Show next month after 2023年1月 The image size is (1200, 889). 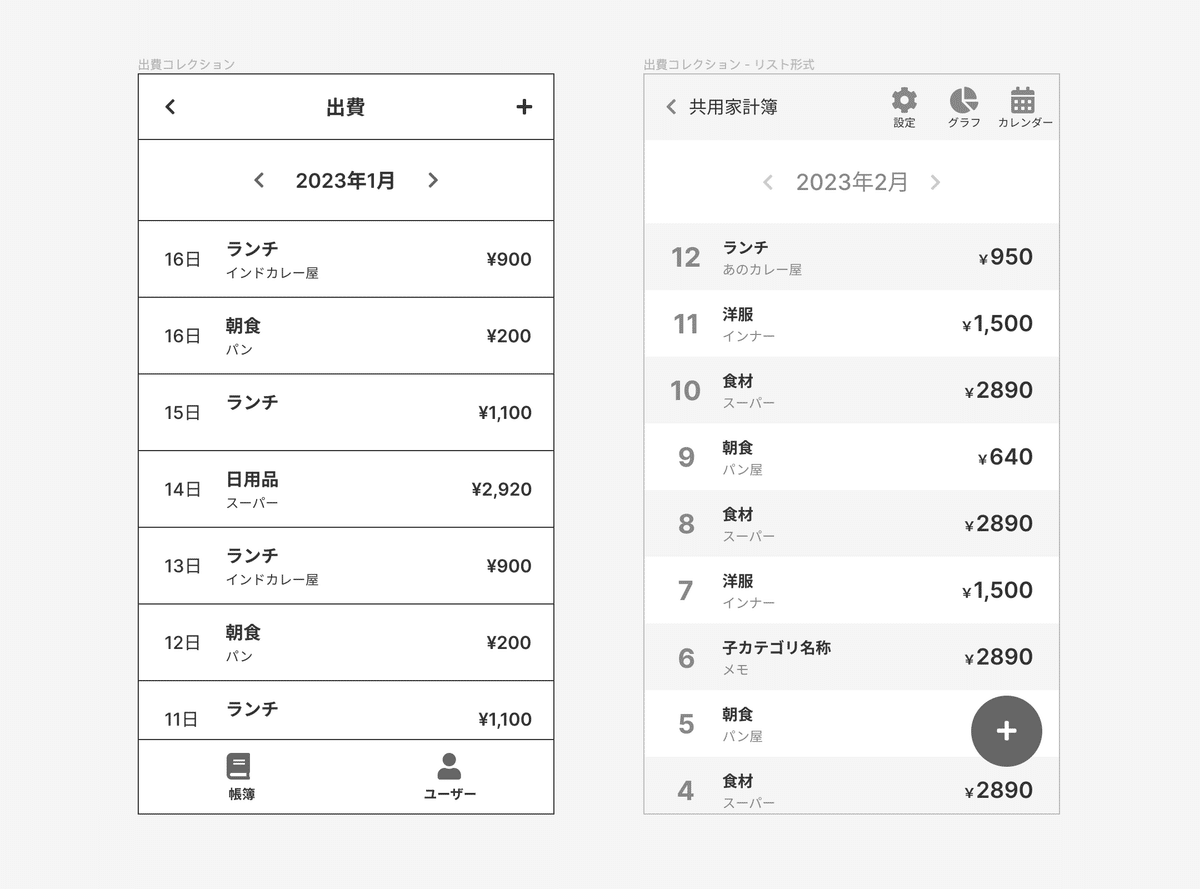pos(433,180)
